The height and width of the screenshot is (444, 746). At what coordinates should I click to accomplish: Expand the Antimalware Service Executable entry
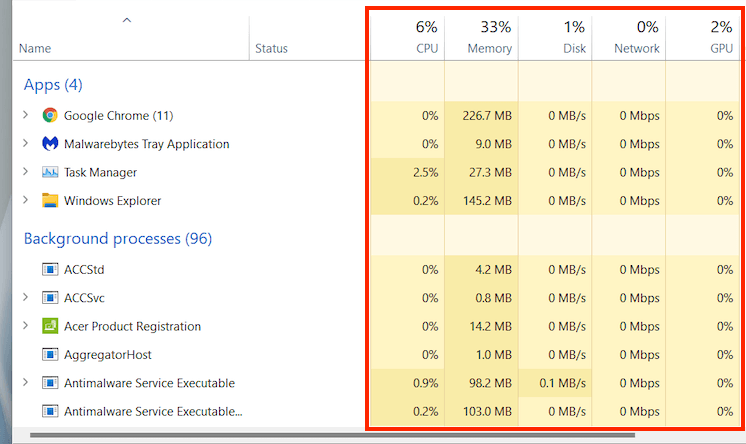(x=26, y=382)
